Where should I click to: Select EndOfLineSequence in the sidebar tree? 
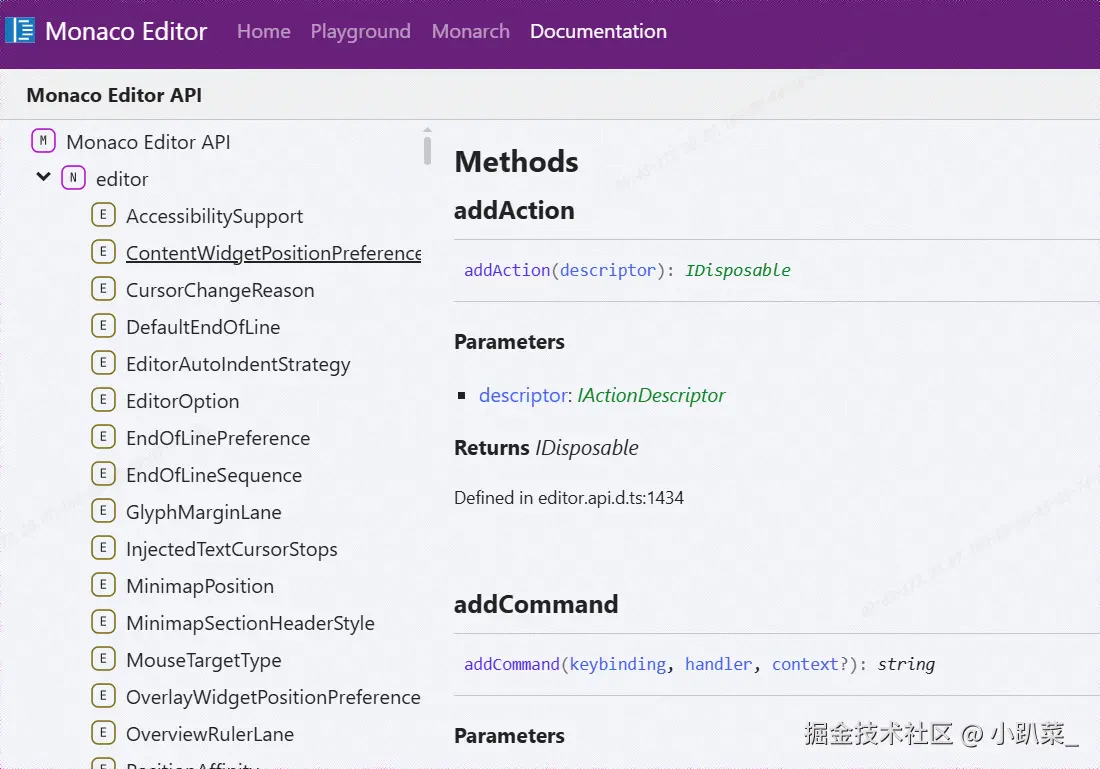[x=213, y=475]
